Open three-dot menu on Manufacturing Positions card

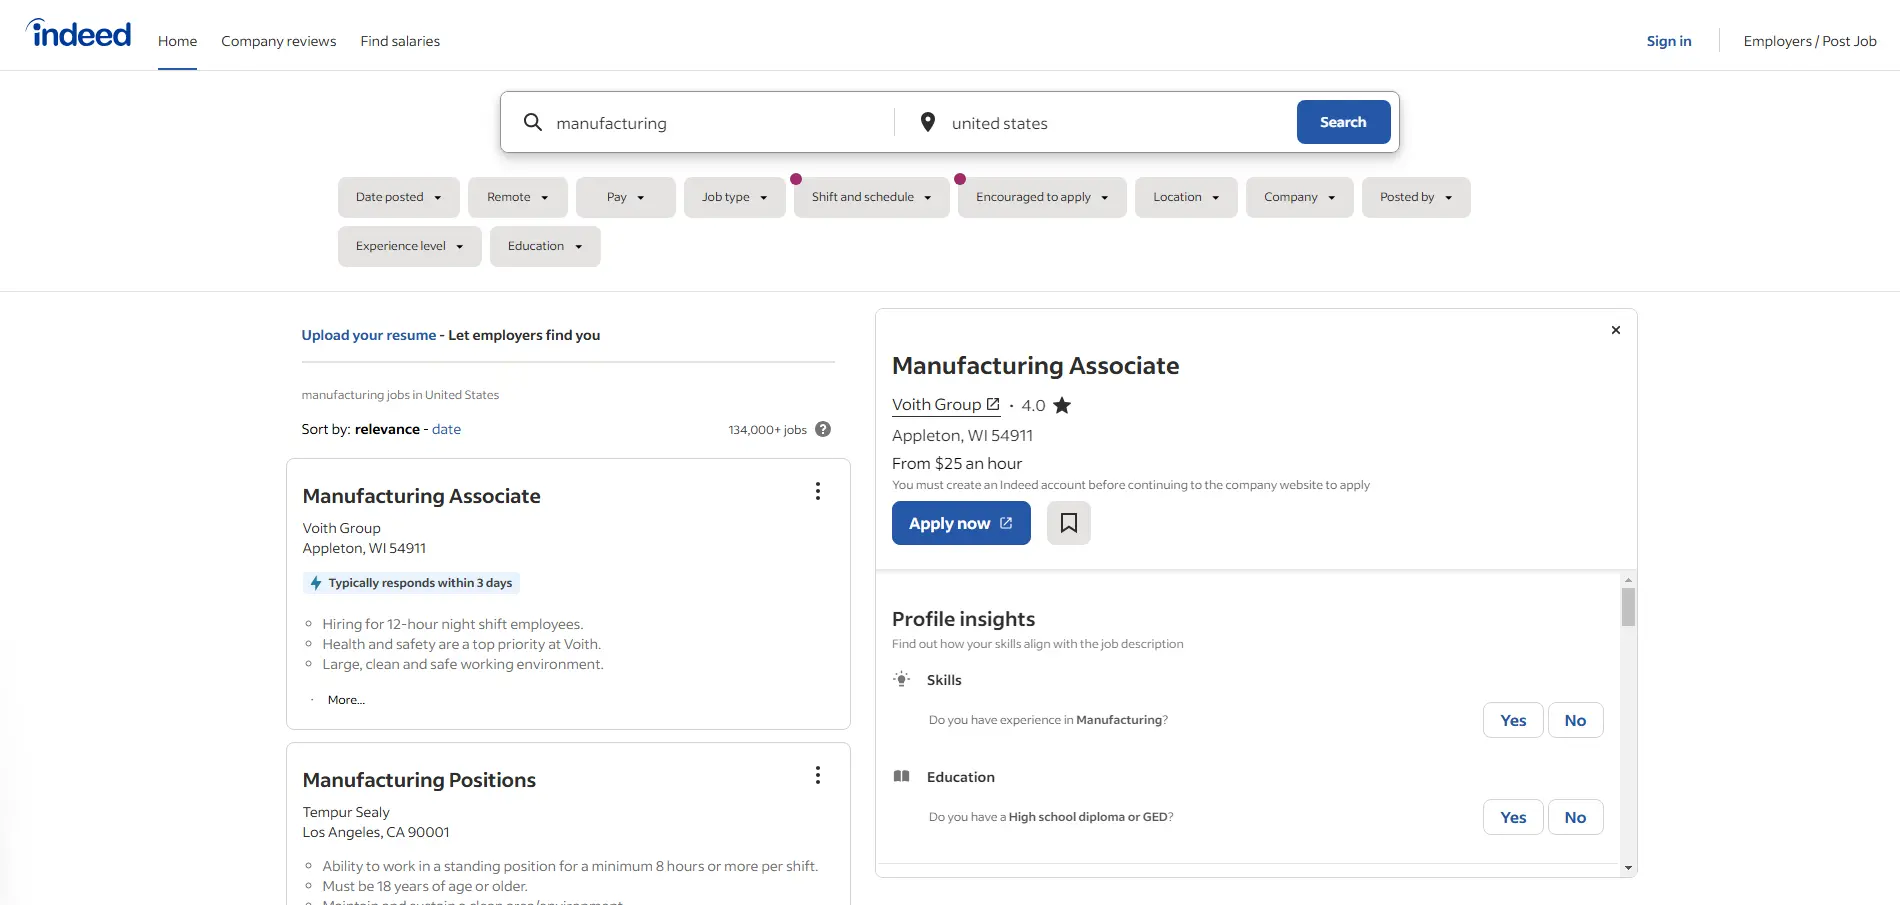818,775
